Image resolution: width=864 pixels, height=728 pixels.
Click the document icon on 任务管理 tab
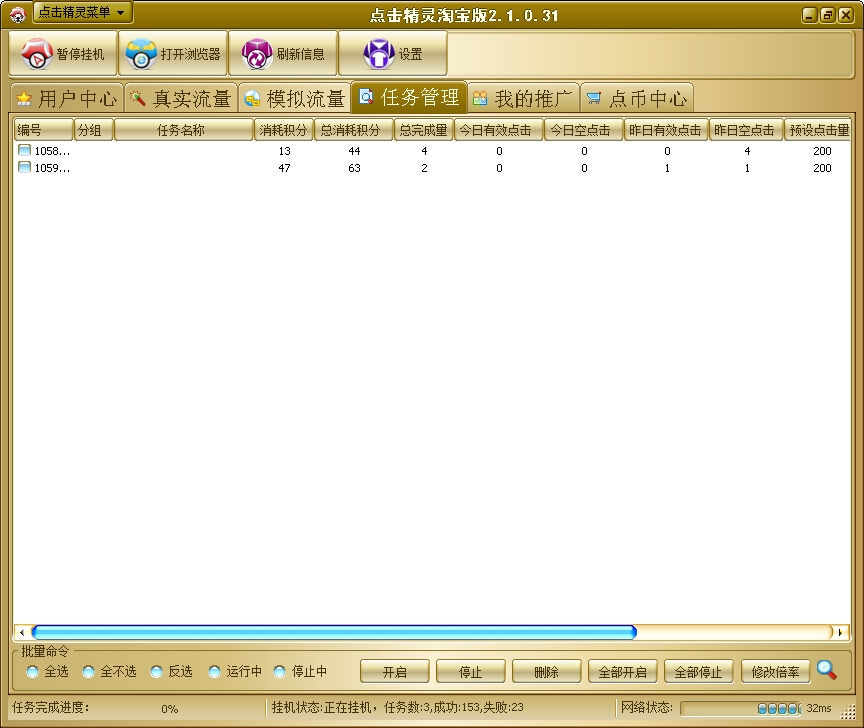coord(366,97)
